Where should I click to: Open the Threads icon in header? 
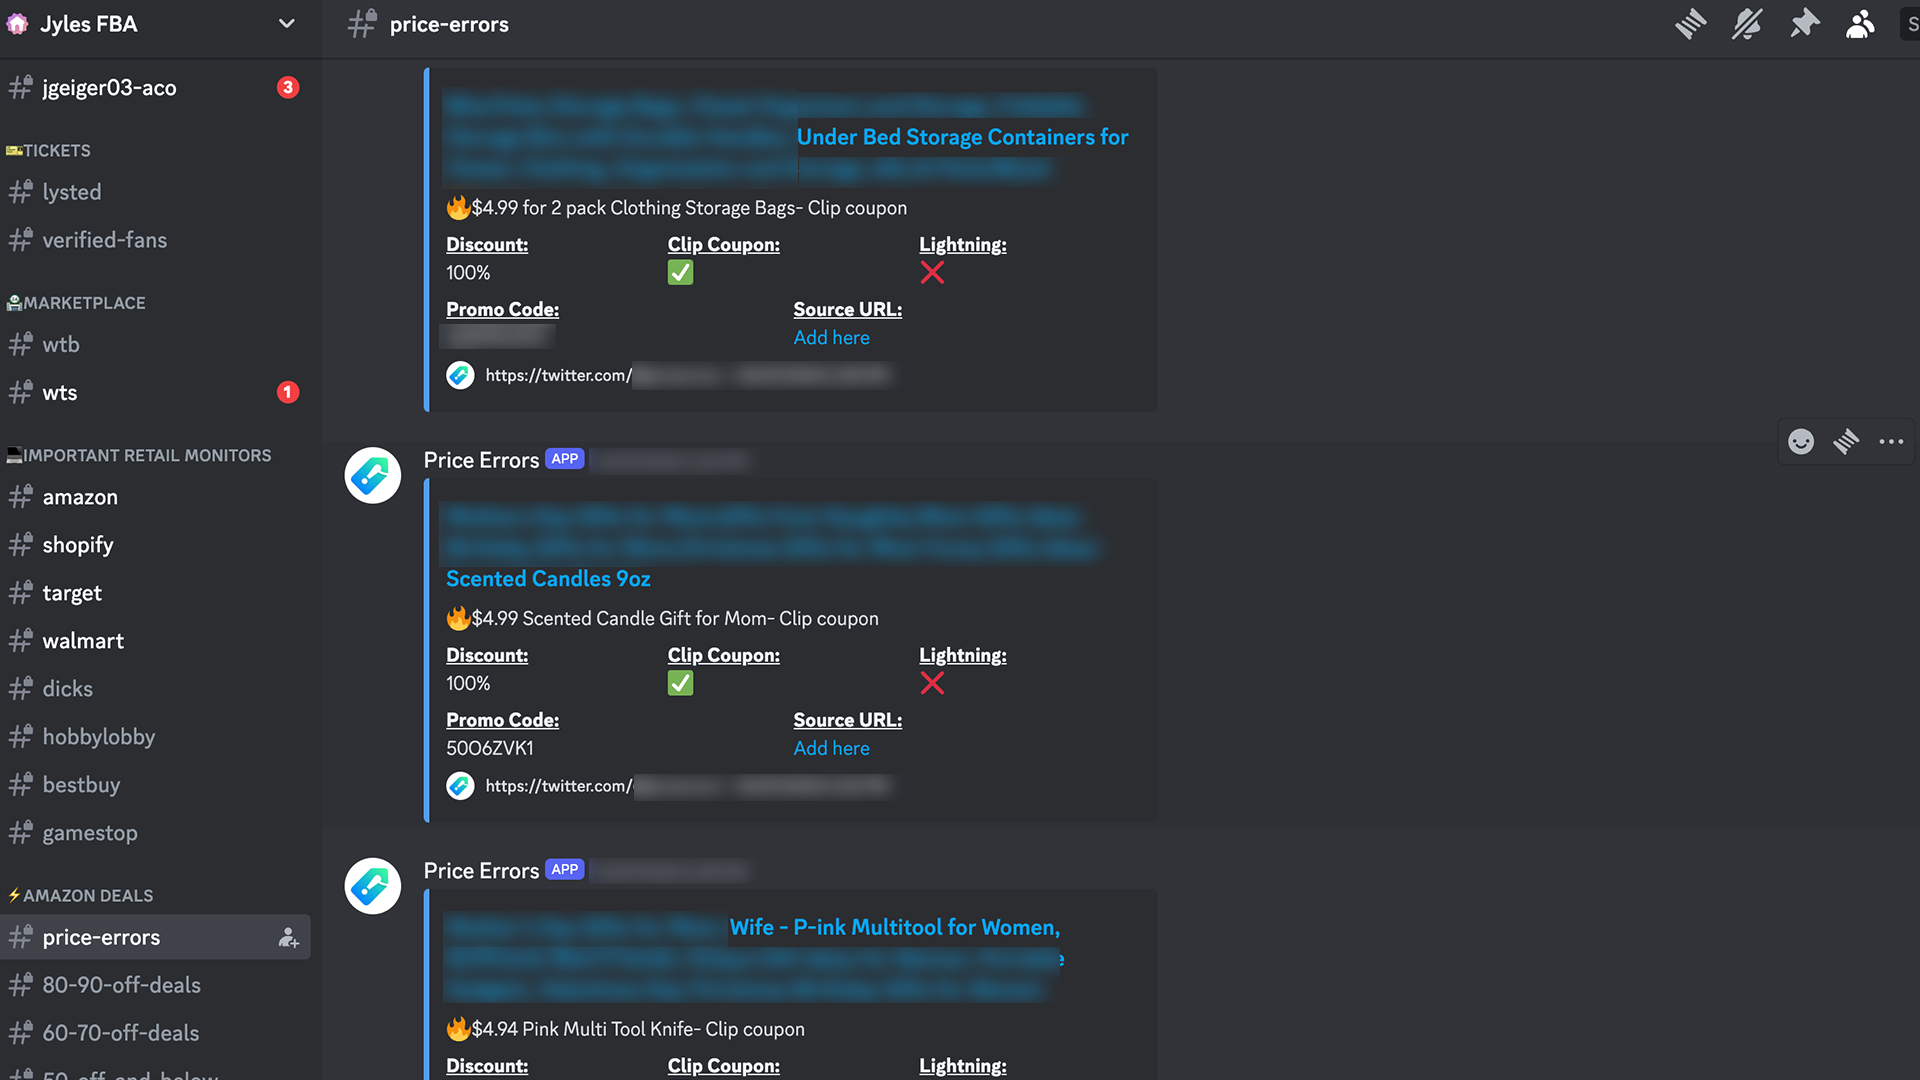(x=1690, y=24)
